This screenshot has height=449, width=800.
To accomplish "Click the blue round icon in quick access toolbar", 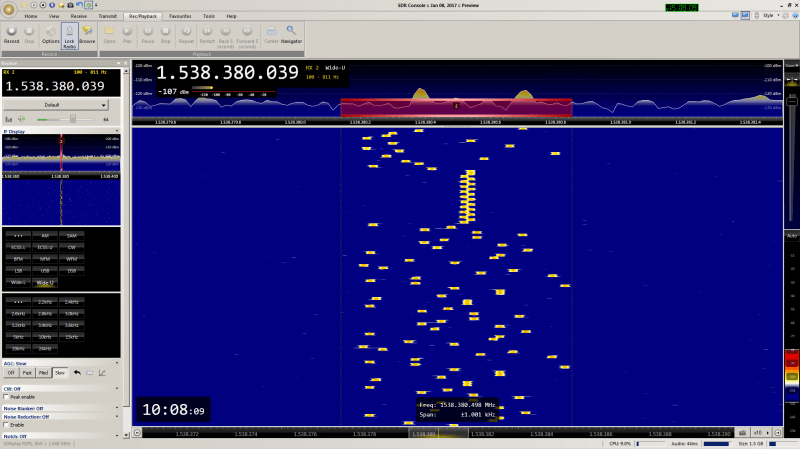I will [52, 5].
